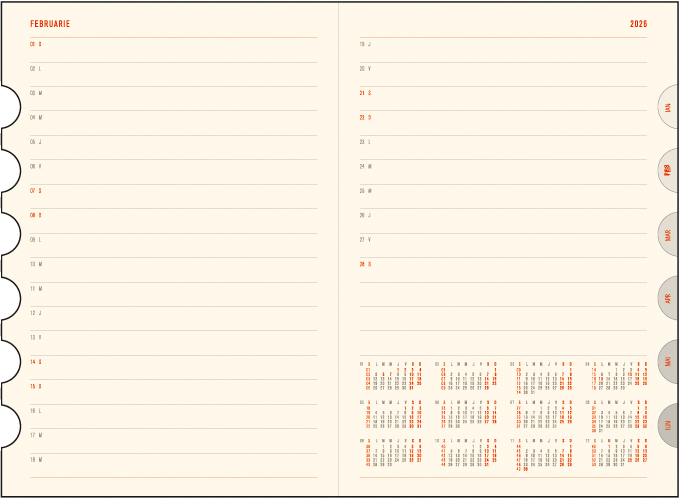Select the 01 Sunday date row
680x499 pixels.
36,44
